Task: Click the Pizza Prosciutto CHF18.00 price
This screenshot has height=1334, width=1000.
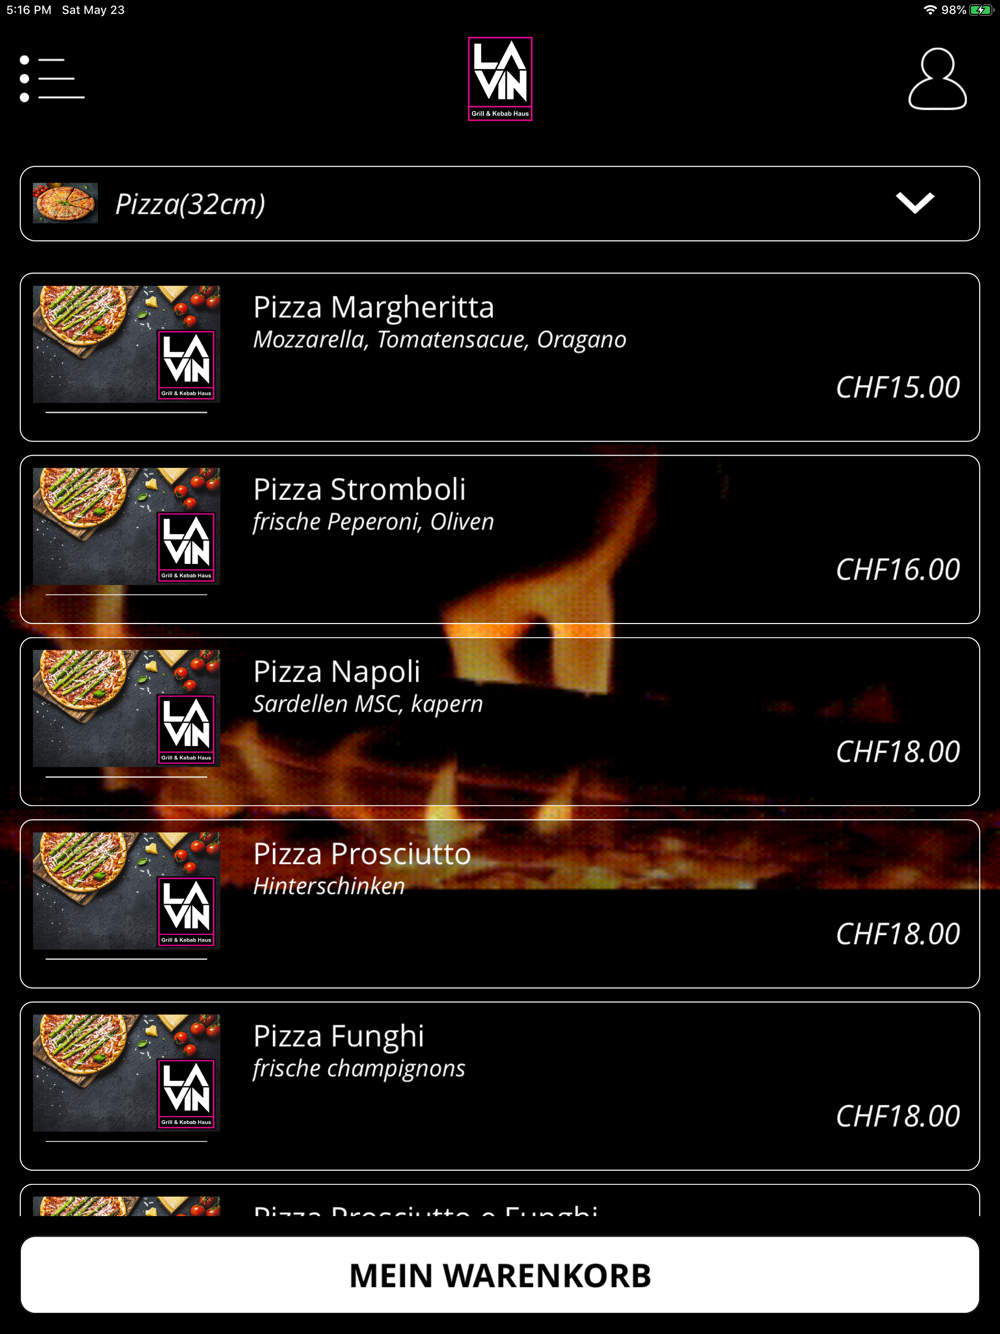Action: click(x=898, y=934)
